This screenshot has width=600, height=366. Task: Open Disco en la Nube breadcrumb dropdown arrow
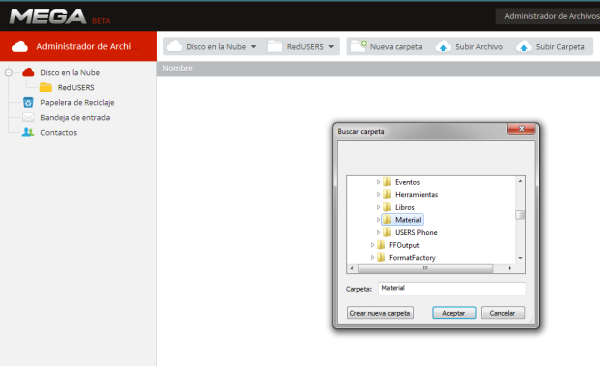point(253,47)
